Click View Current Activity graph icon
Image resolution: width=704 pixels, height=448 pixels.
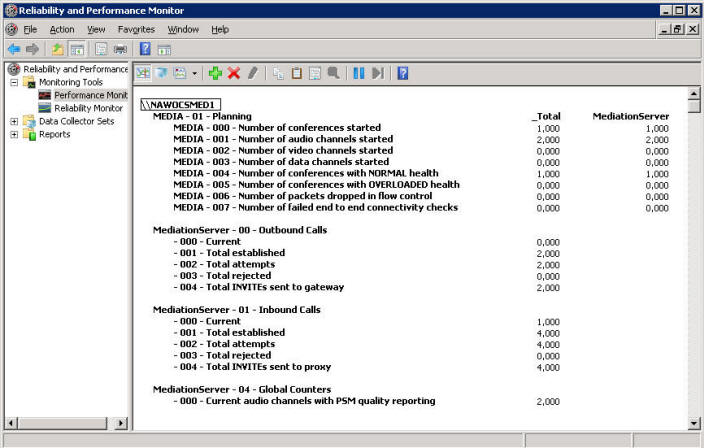143,73
